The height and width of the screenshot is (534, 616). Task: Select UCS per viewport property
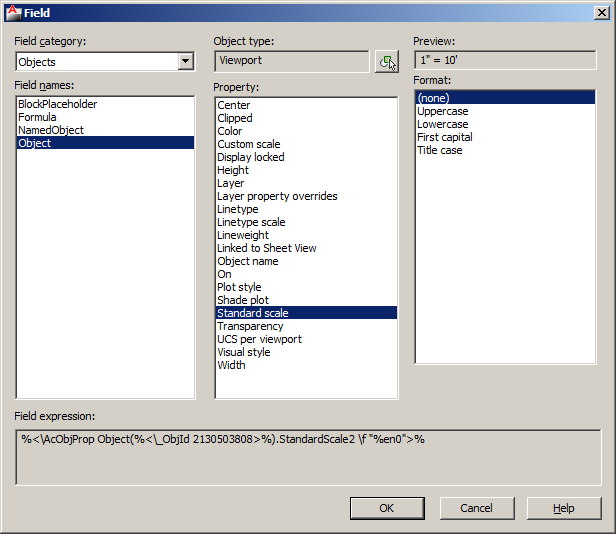coord(306,339)
